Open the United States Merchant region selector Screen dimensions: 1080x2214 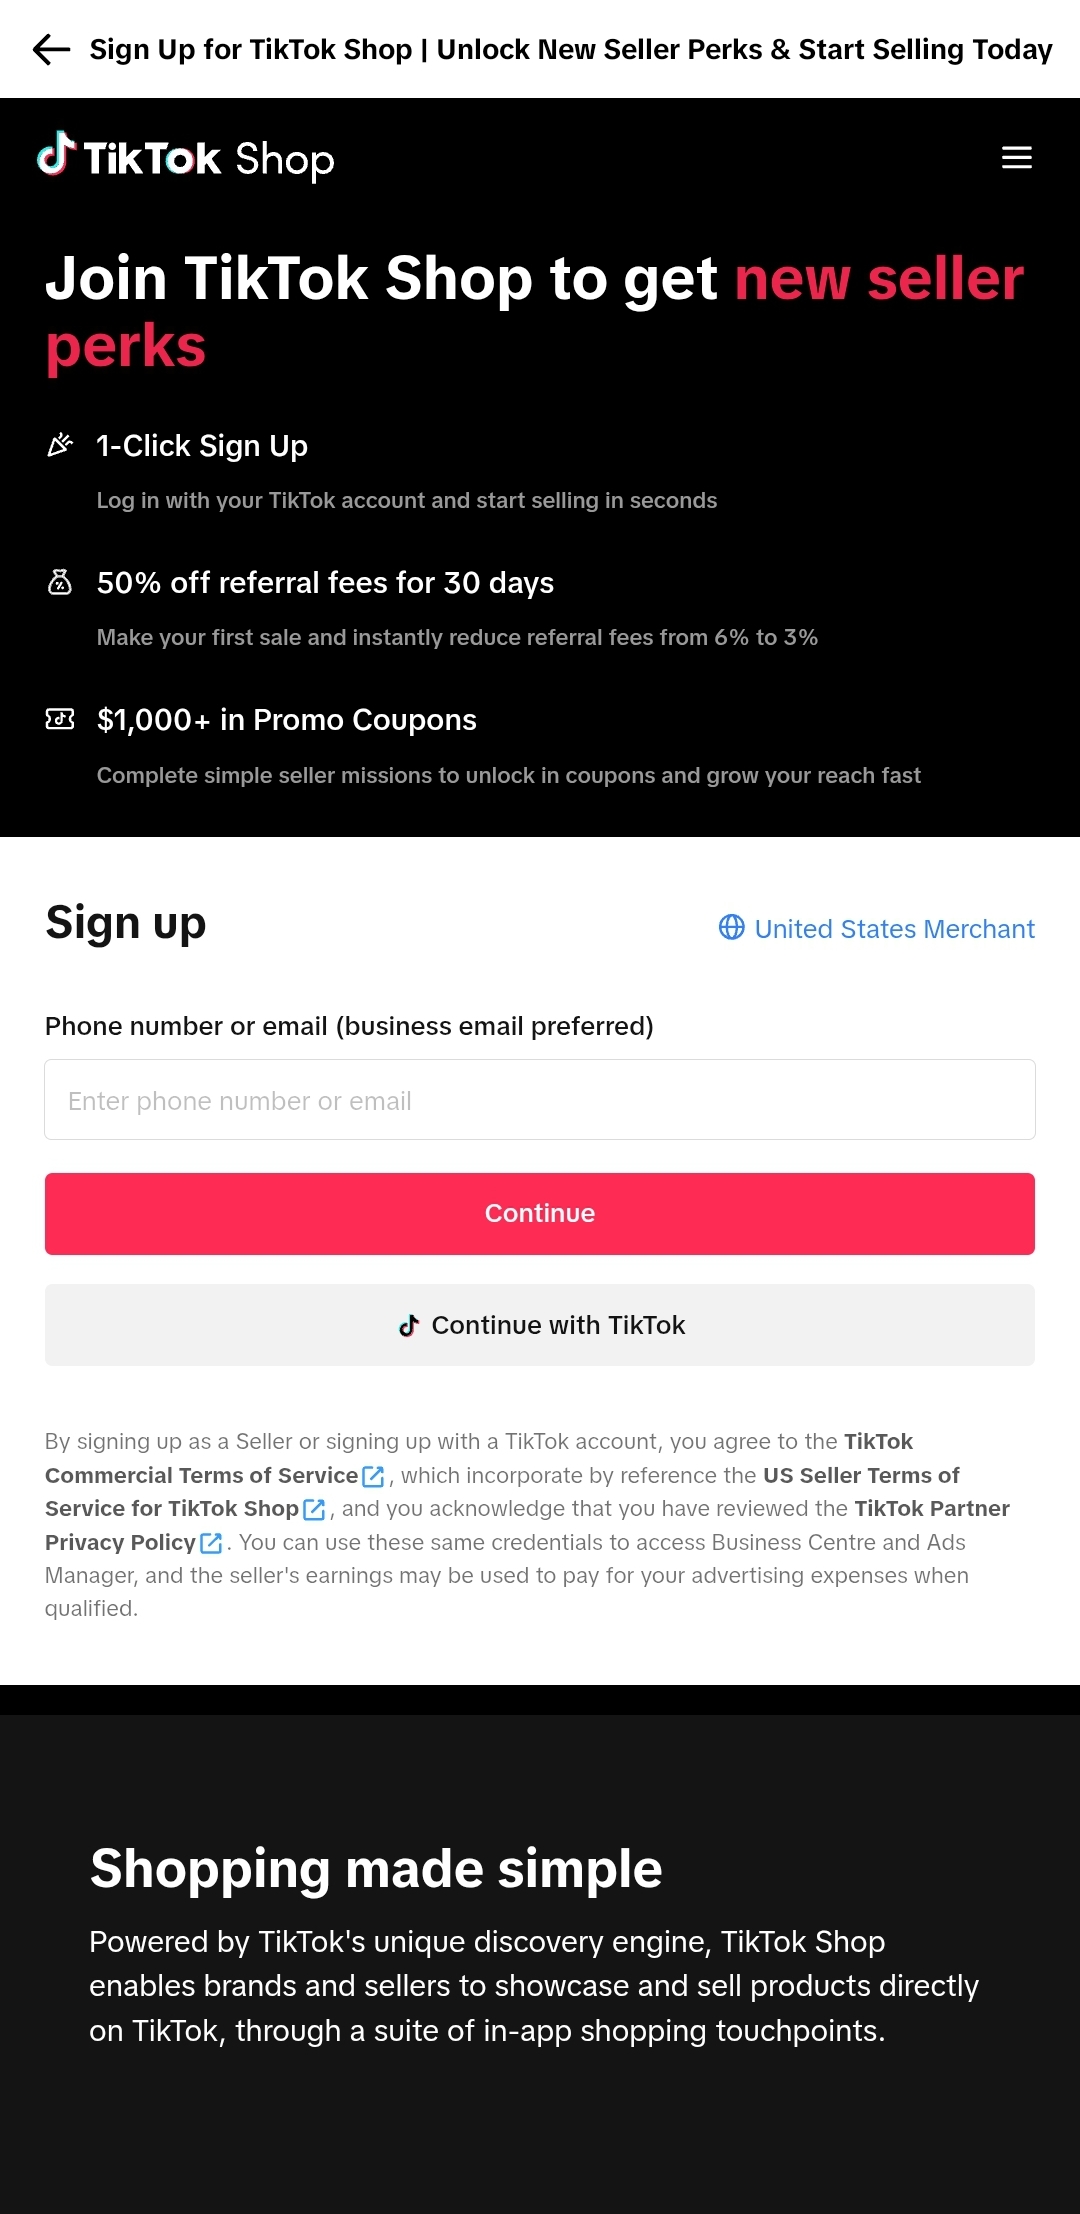click(x=877, y=928)
